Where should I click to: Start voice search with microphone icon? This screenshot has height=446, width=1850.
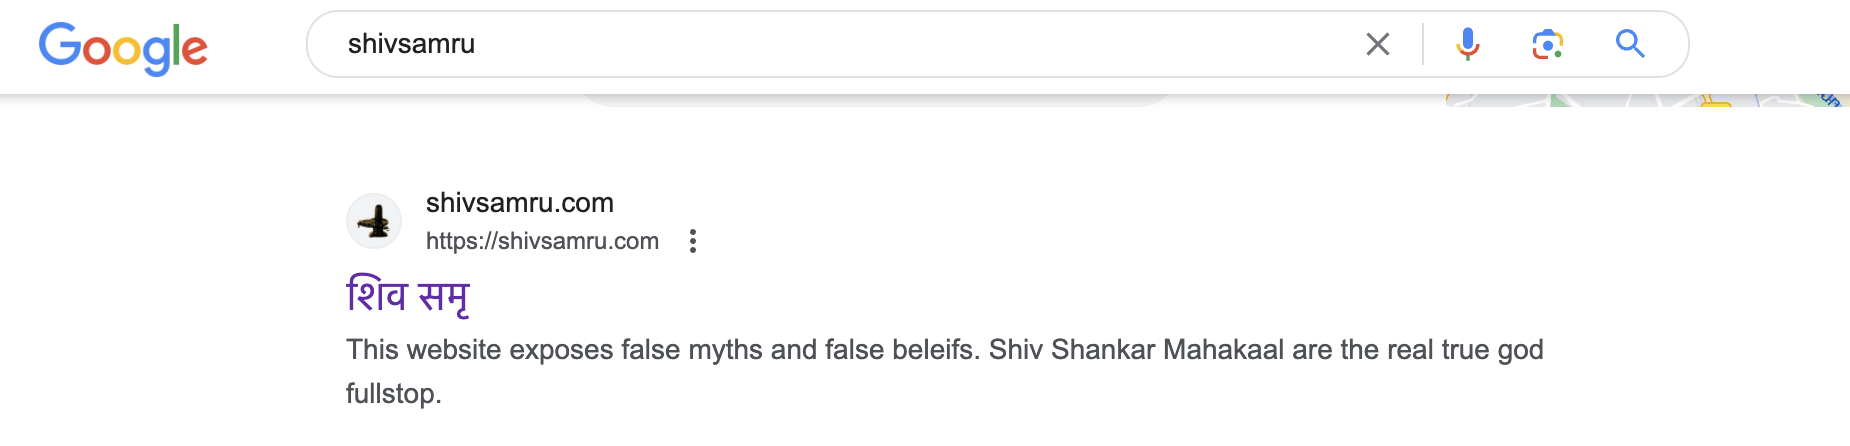click(x=1467, y=44)
